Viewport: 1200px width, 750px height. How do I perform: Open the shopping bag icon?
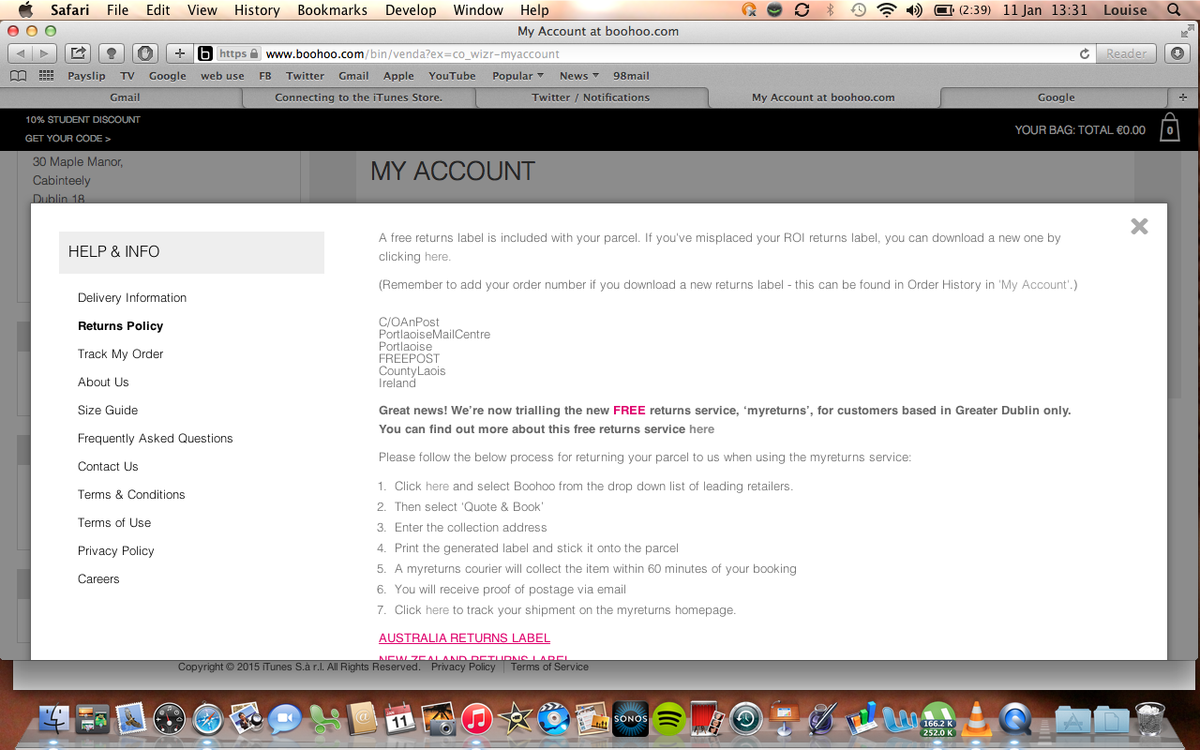tap(1169, 128)
